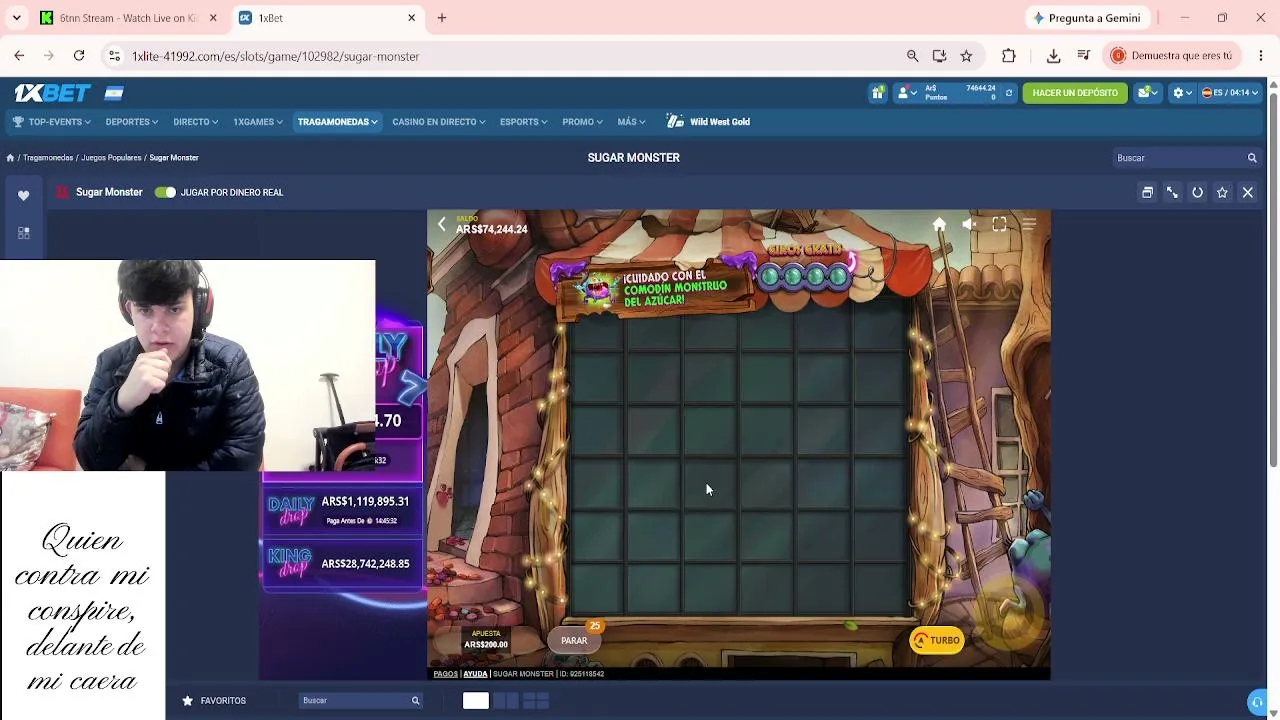Viewport: 1280px width, 720px height.
Task: Open game in a separate window
Action: pos(1147,192)
